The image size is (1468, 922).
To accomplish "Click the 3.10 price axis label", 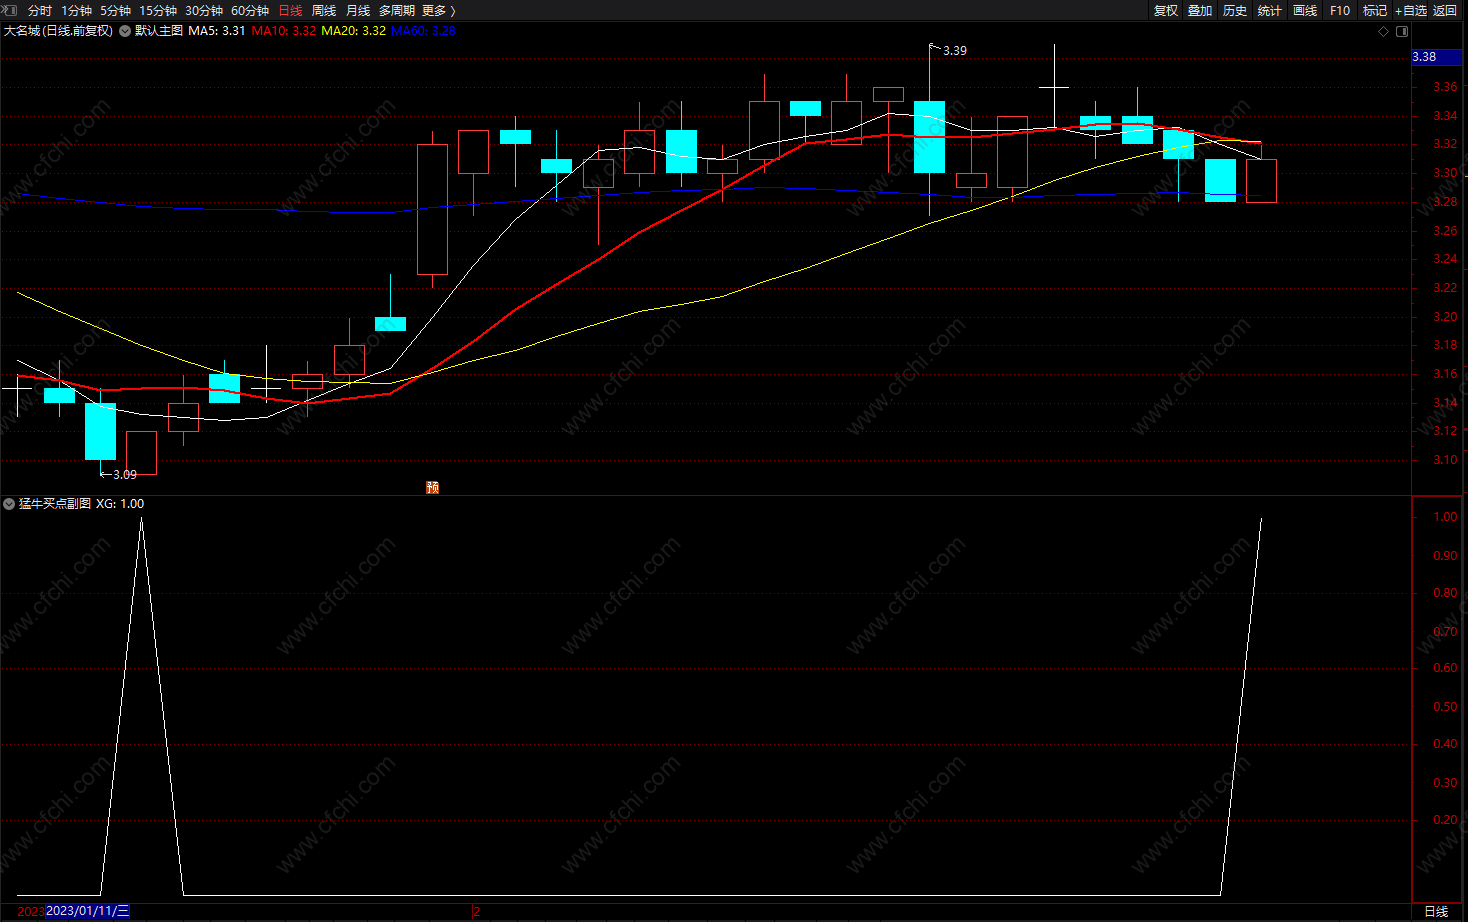I will 1445,460.
